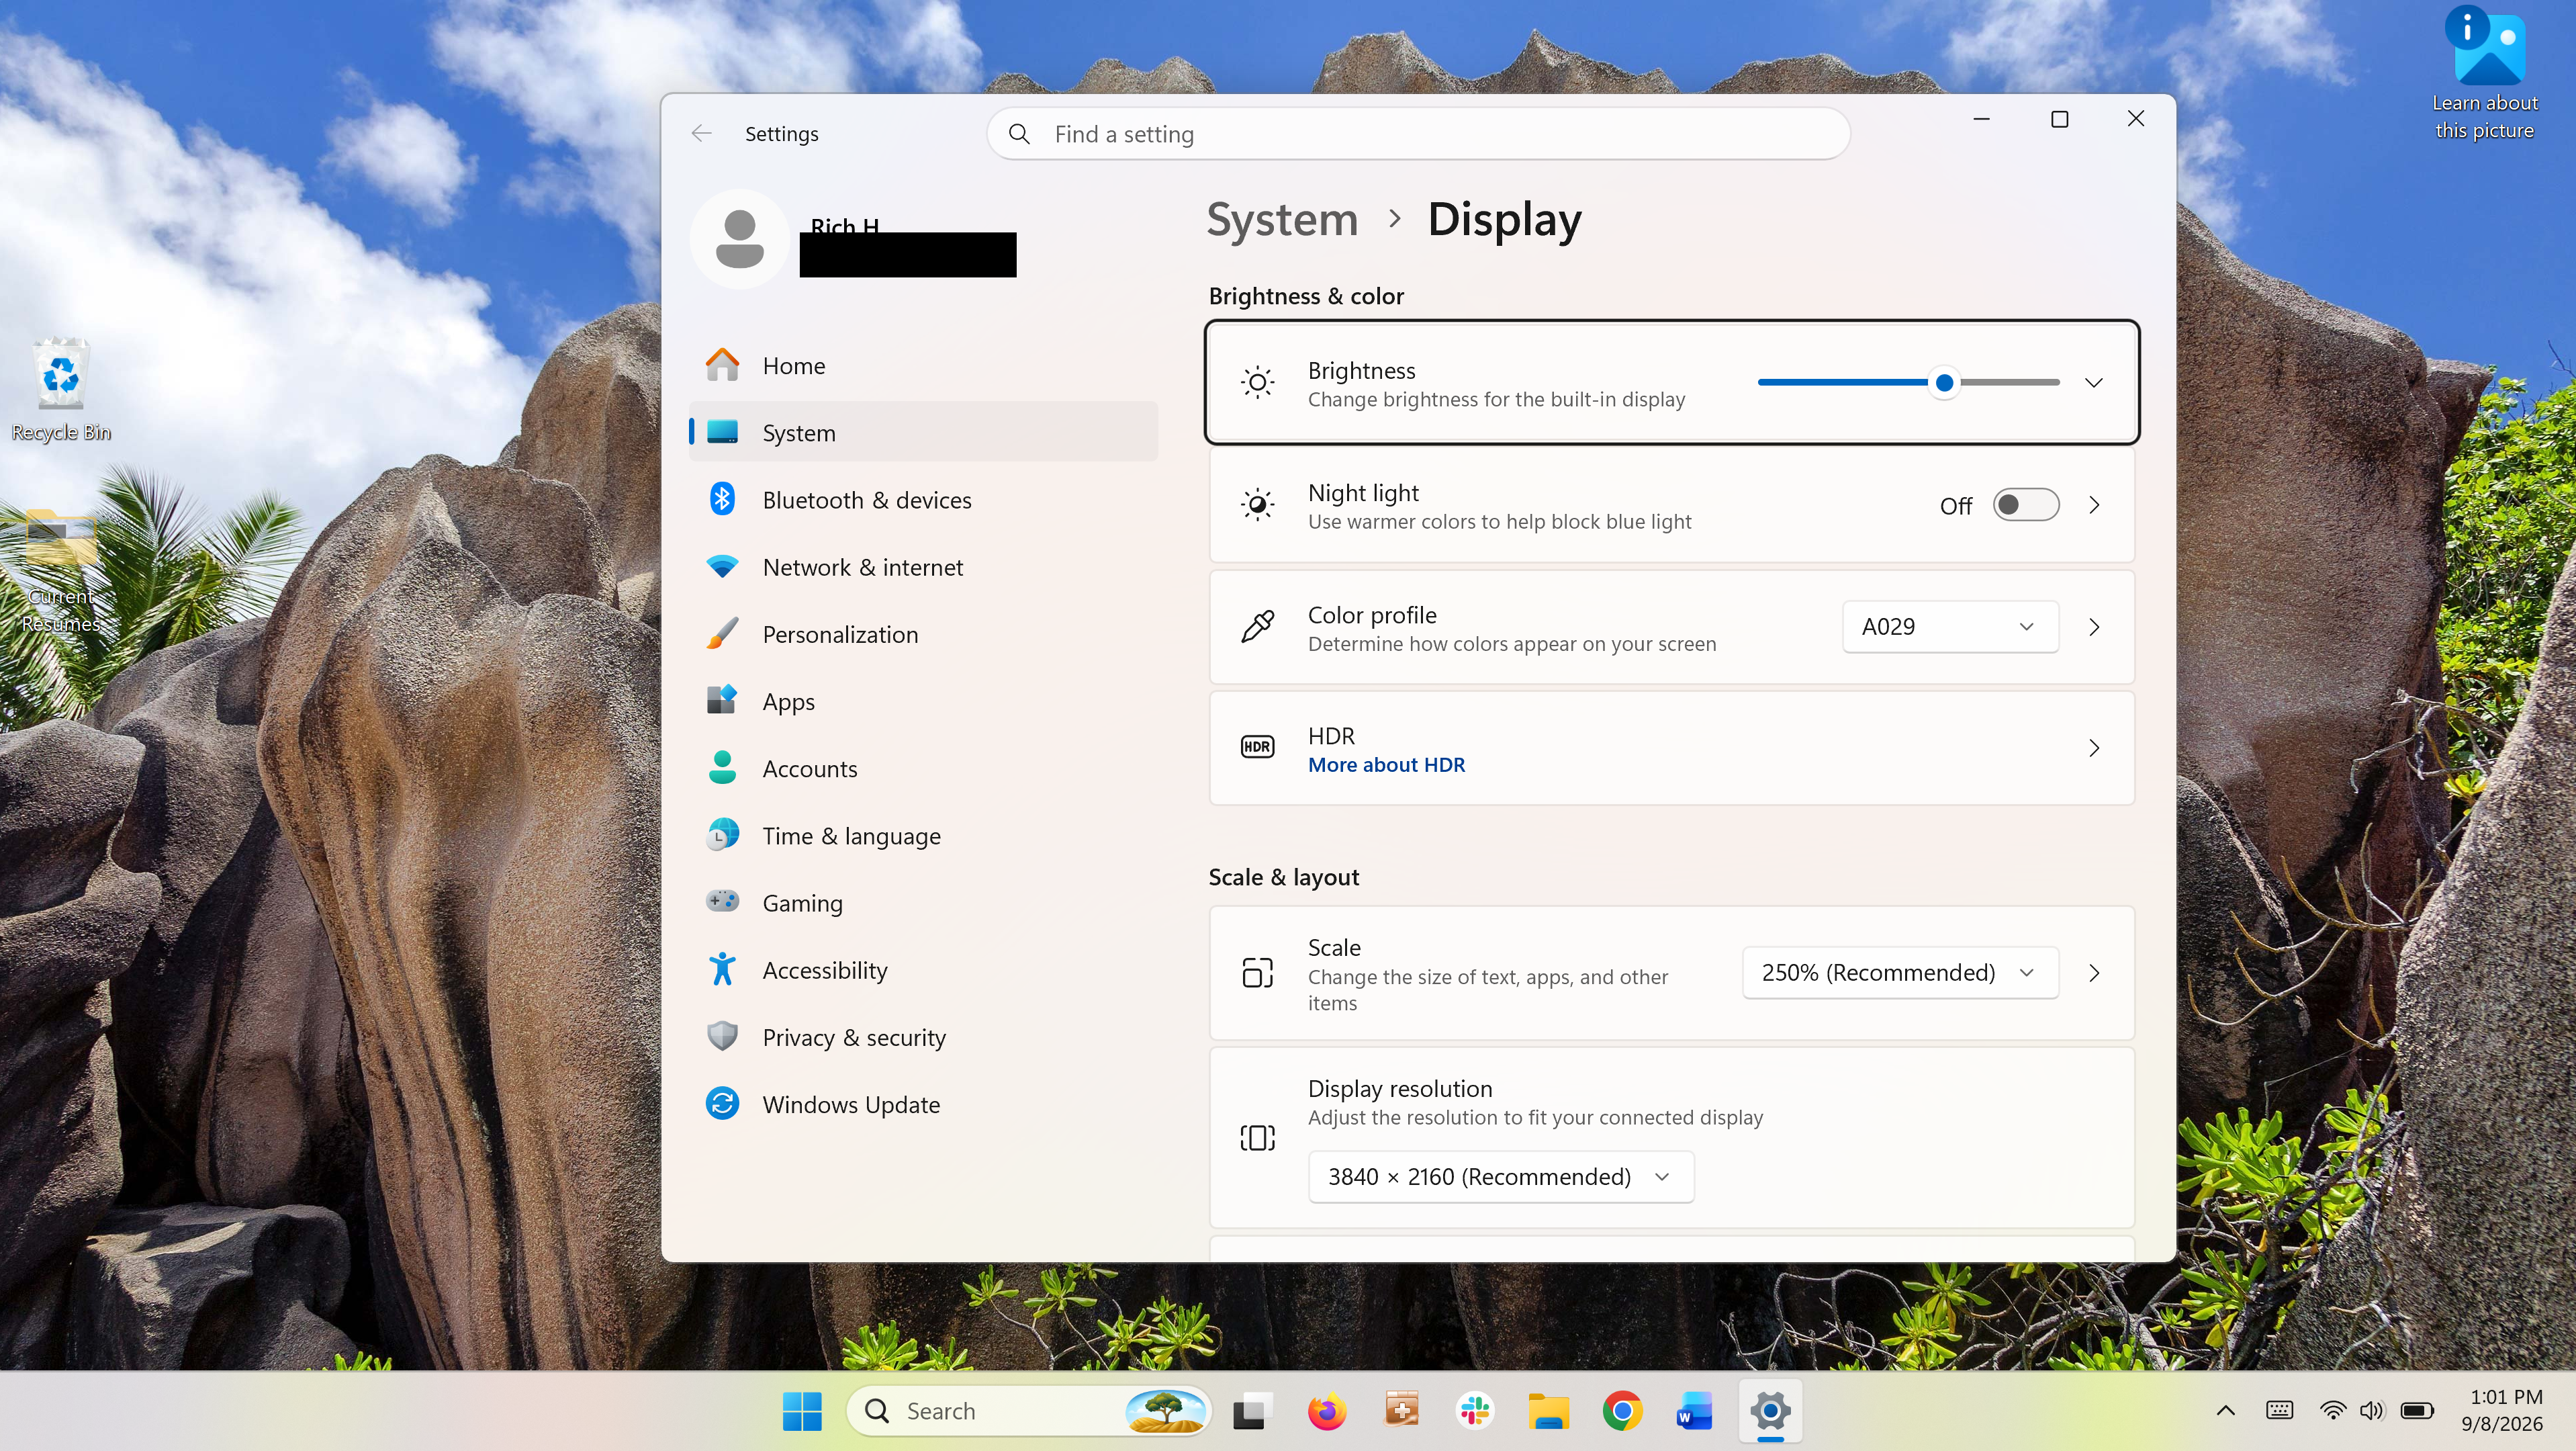Open Windows Update page
This screenshot has width=2576, height=1451.
923,1104
